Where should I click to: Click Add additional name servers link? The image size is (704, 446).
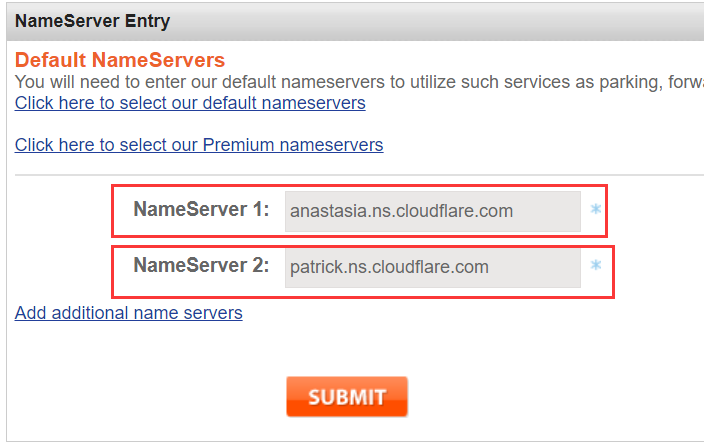pyautogui.click(x=128, y=313)
